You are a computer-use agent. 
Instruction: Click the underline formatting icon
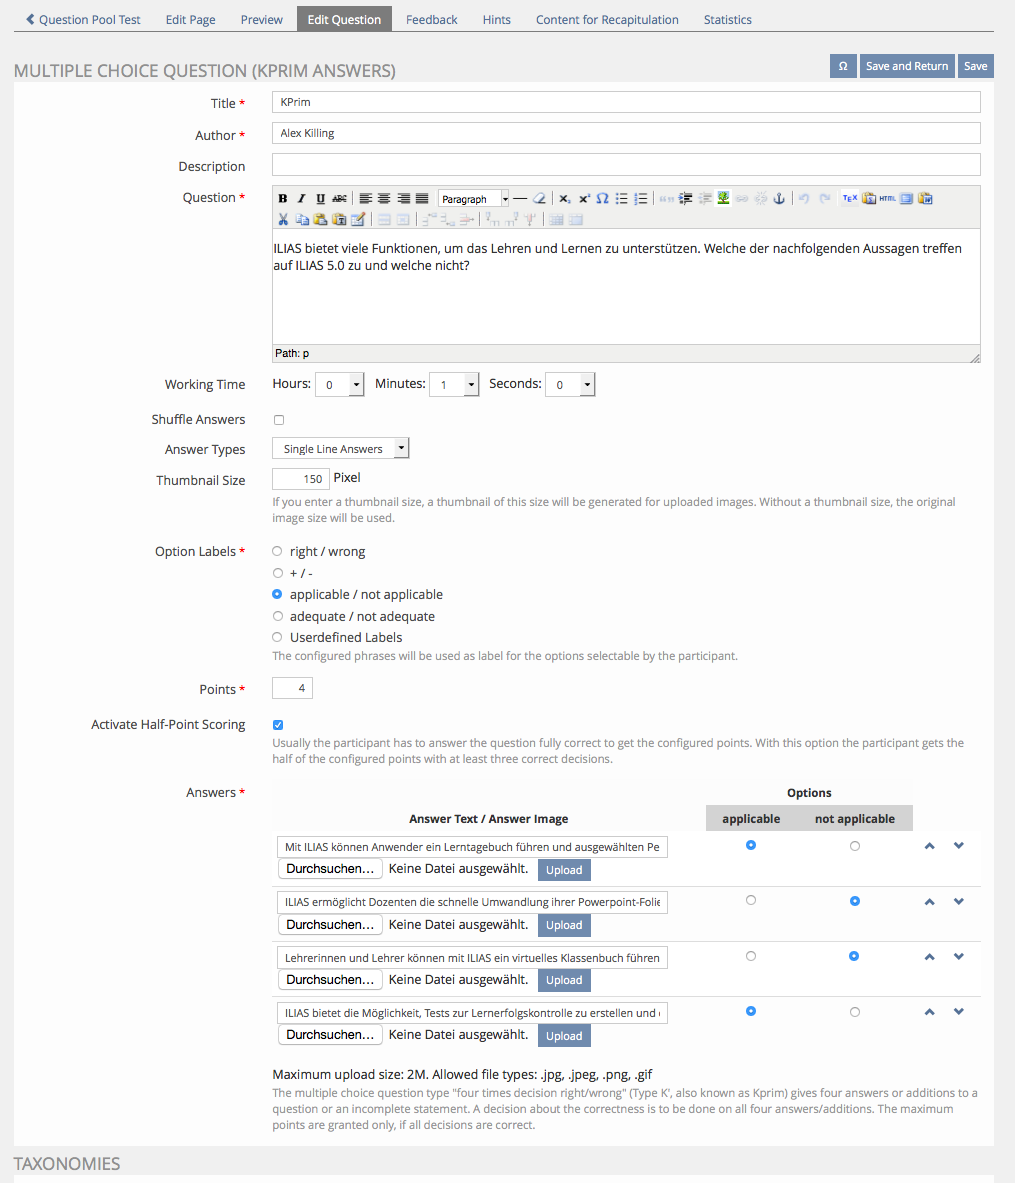(320, 199)
